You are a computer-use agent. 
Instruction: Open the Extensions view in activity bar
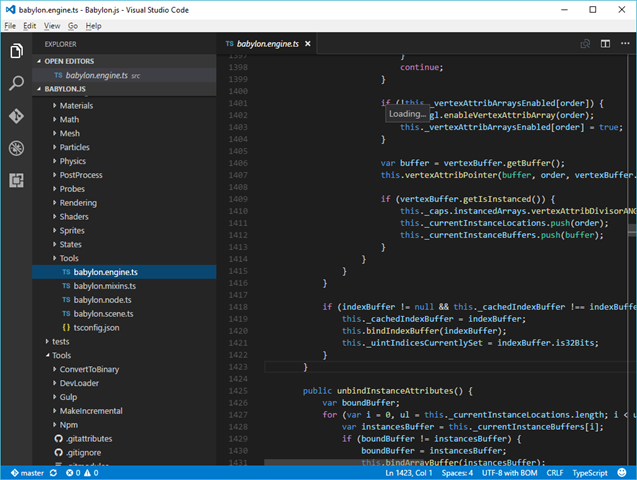tap(16, 180)
